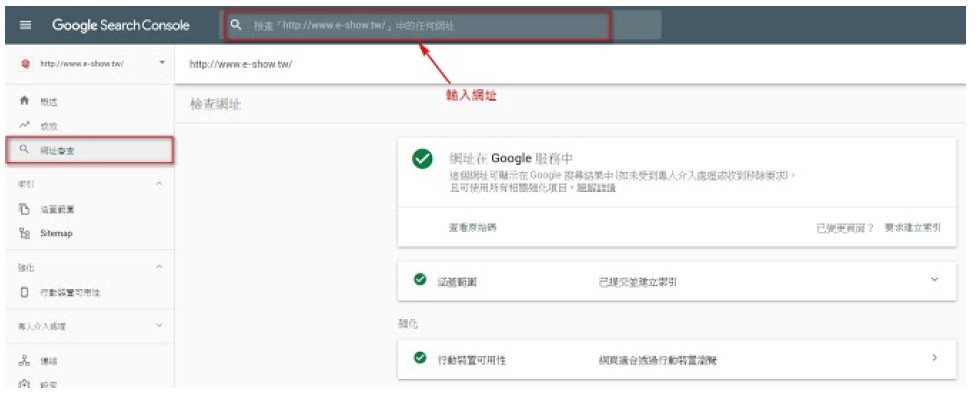Click the Page changed? (已變更頁面？) text

845,228
